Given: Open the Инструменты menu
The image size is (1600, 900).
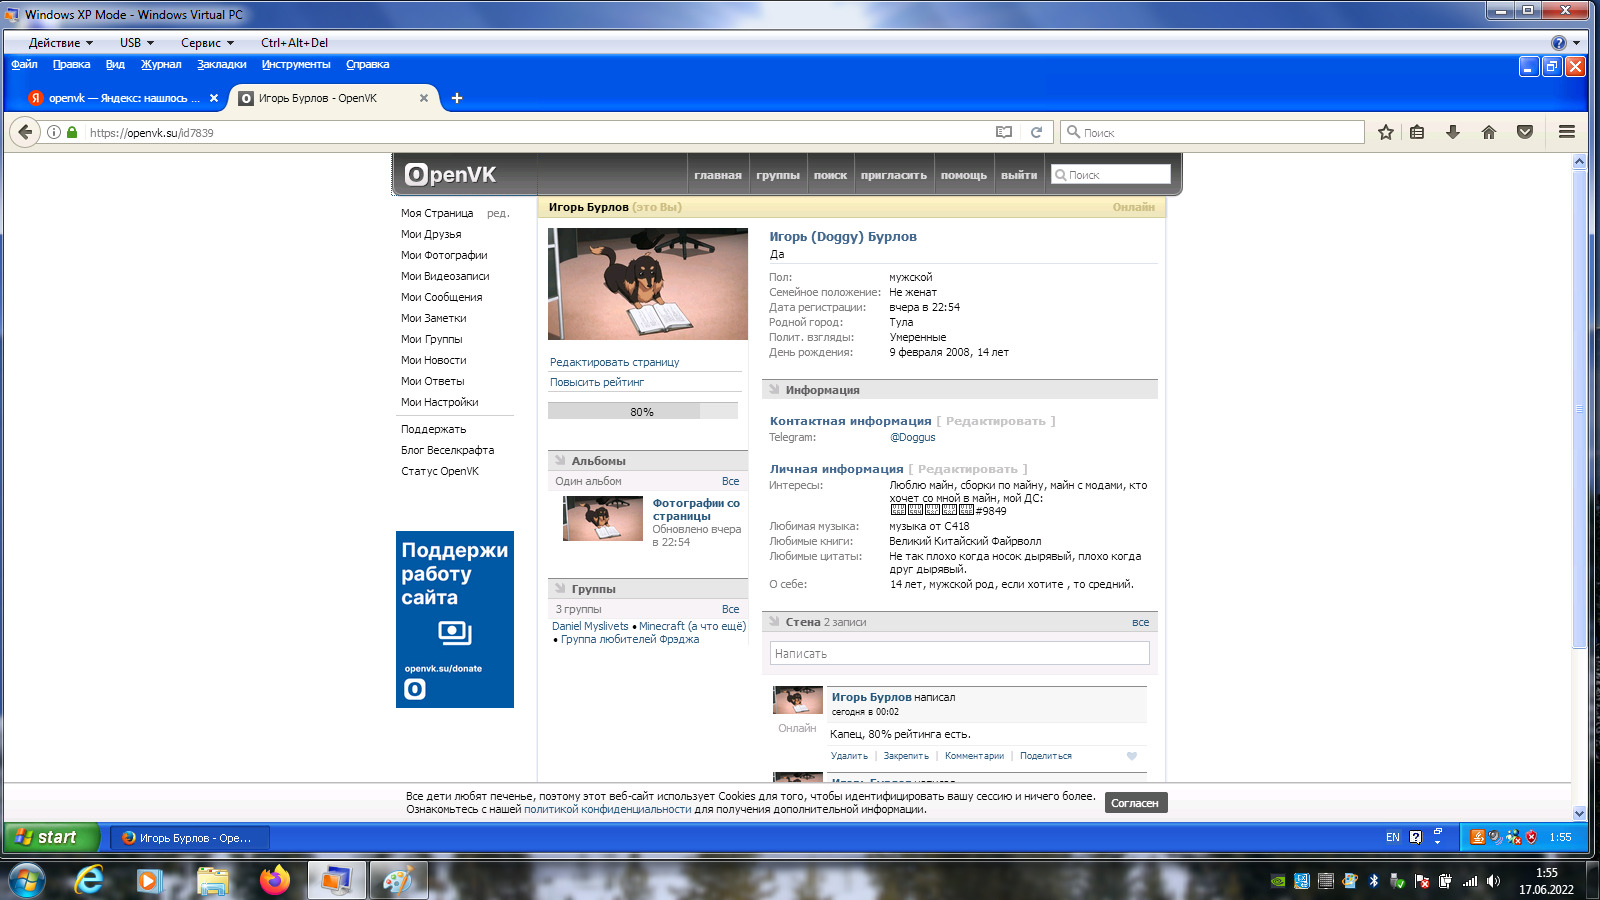Looking at the screenshot, I should pyautogui.click(x=296, y=64).
